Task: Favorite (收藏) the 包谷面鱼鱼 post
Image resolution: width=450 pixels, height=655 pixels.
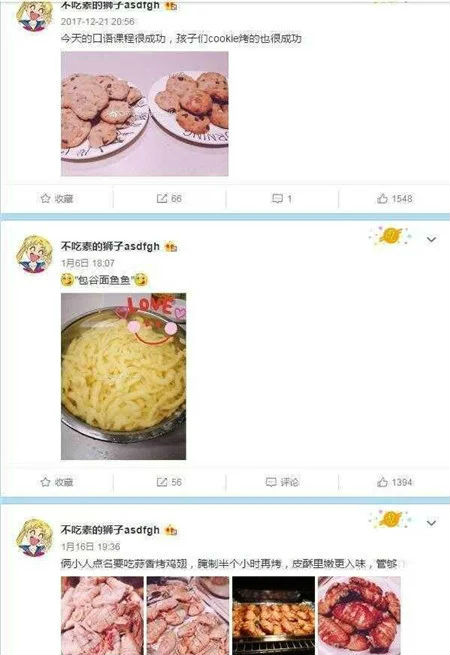Action: point(57,482)
